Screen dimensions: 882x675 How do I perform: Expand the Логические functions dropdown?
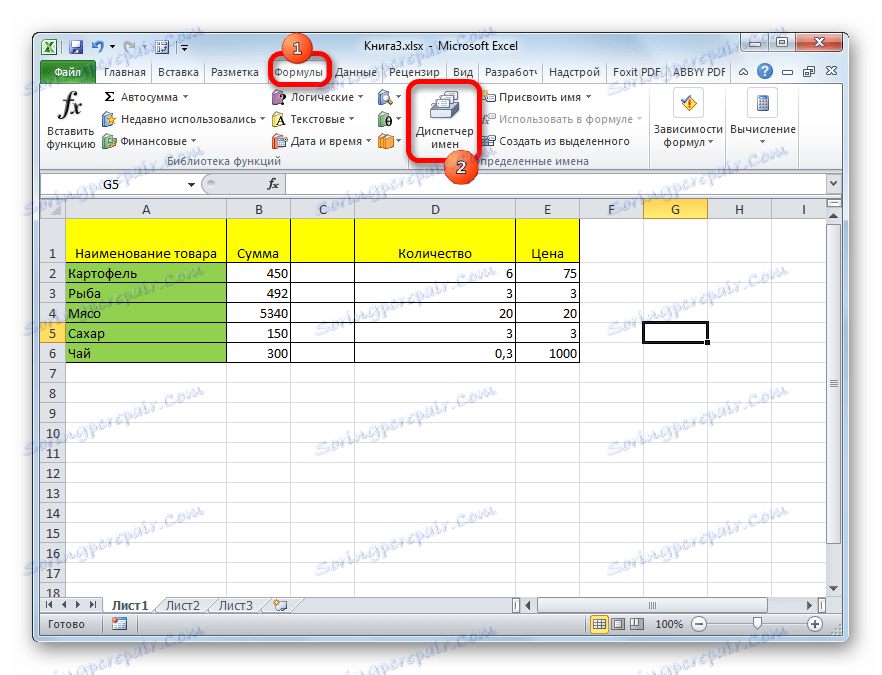[316, 97]
